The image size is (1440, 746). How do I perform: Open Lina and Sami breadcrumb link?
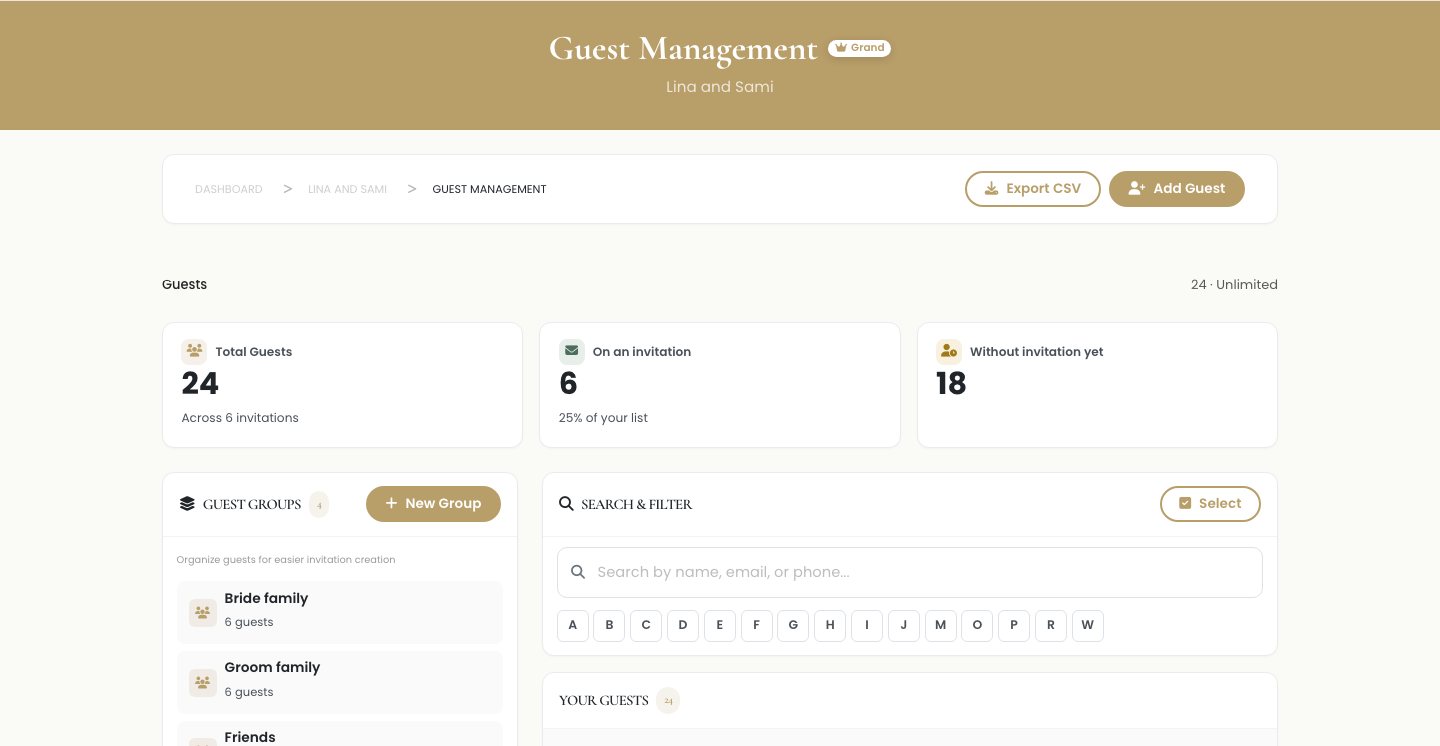pyautogui.click(x=347, y=189)
